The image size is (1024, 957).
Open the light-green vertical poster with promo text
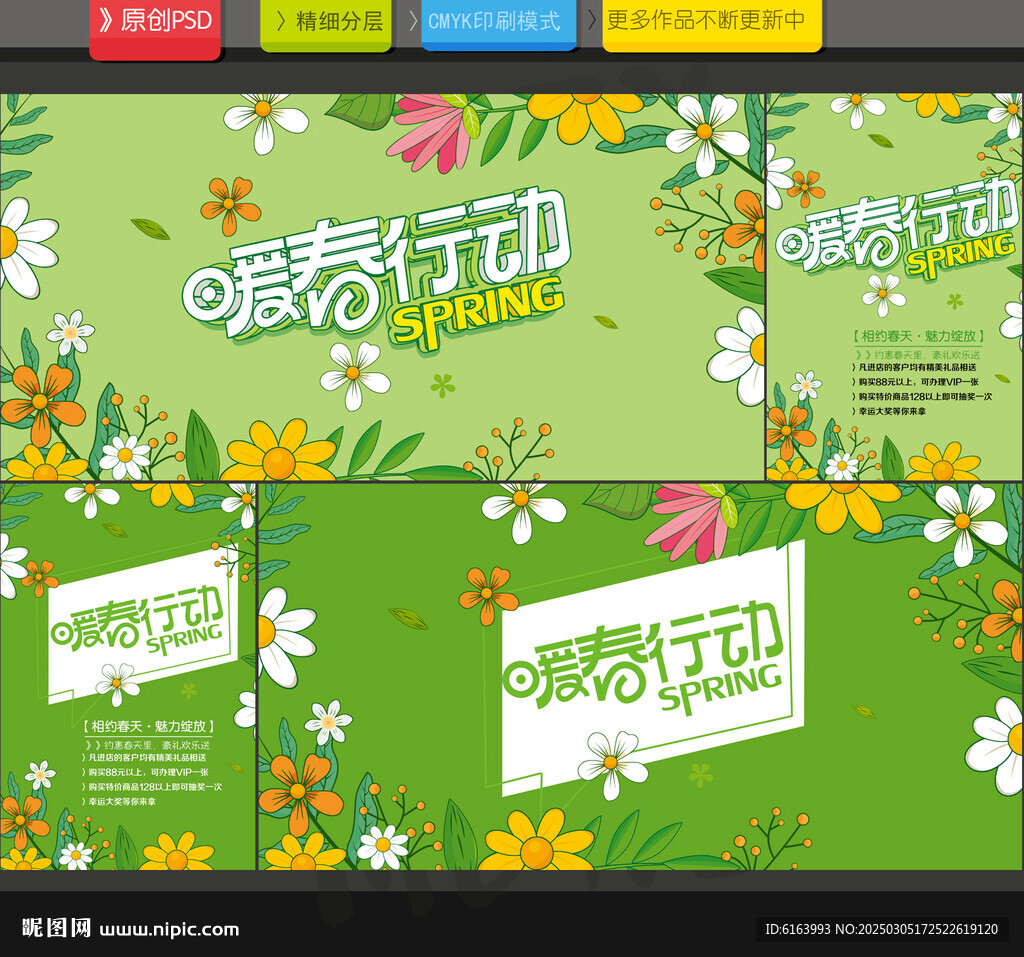click(895, 287)
